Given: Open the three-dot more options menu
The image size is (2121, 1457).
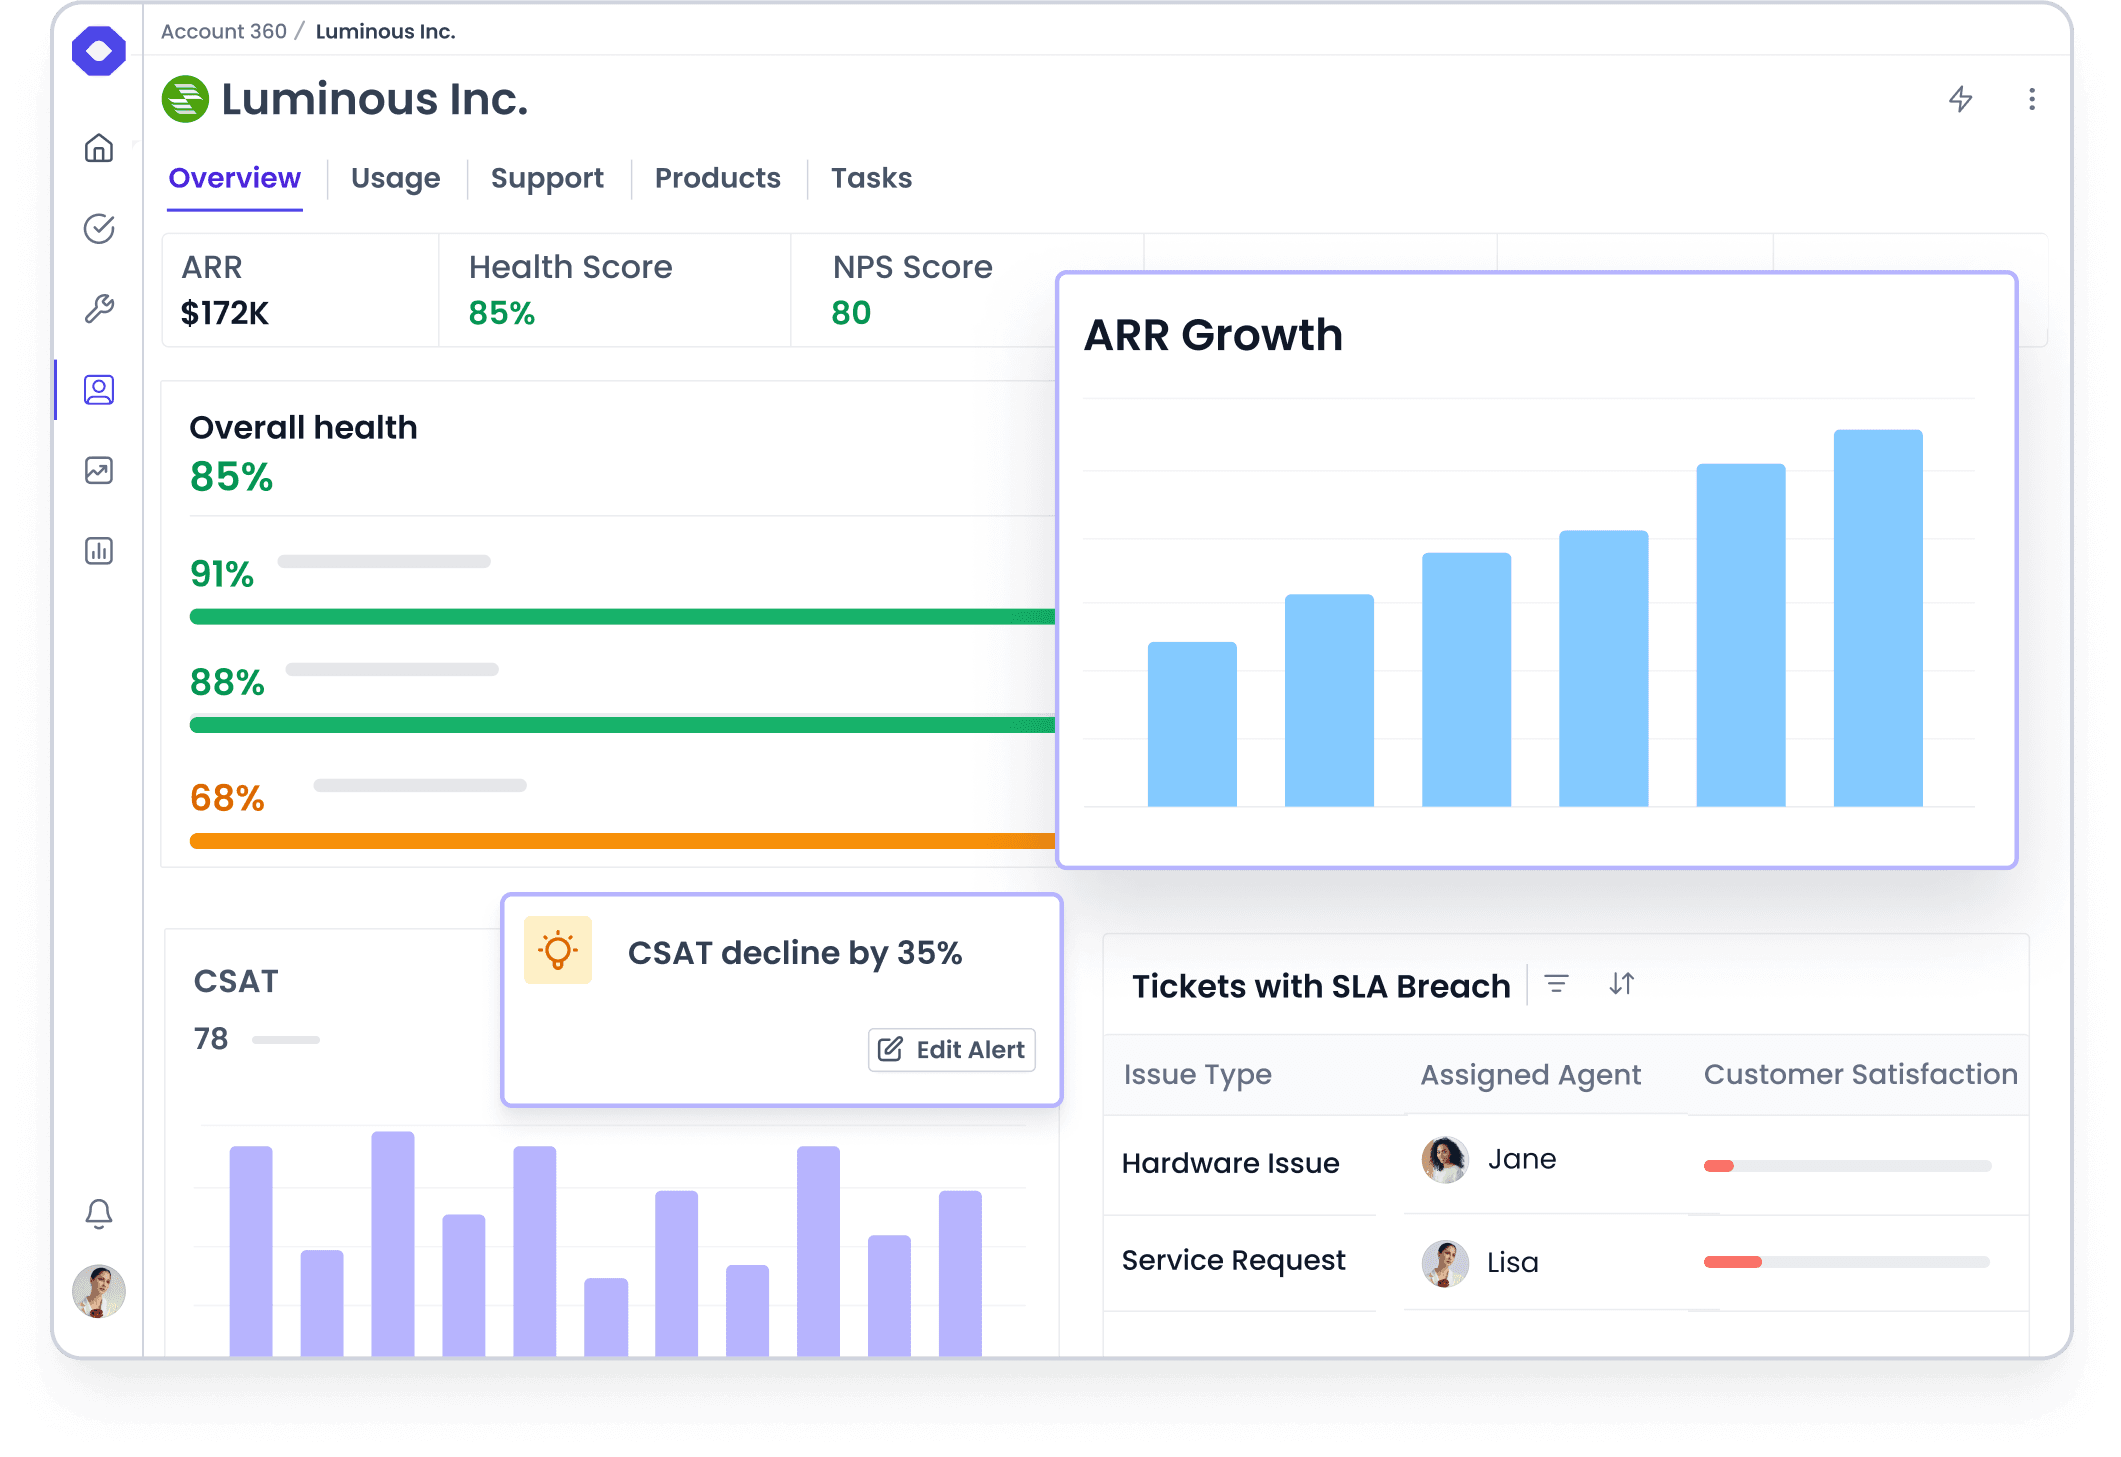Looking at the screenshot, I should (x=2031, y=99).
